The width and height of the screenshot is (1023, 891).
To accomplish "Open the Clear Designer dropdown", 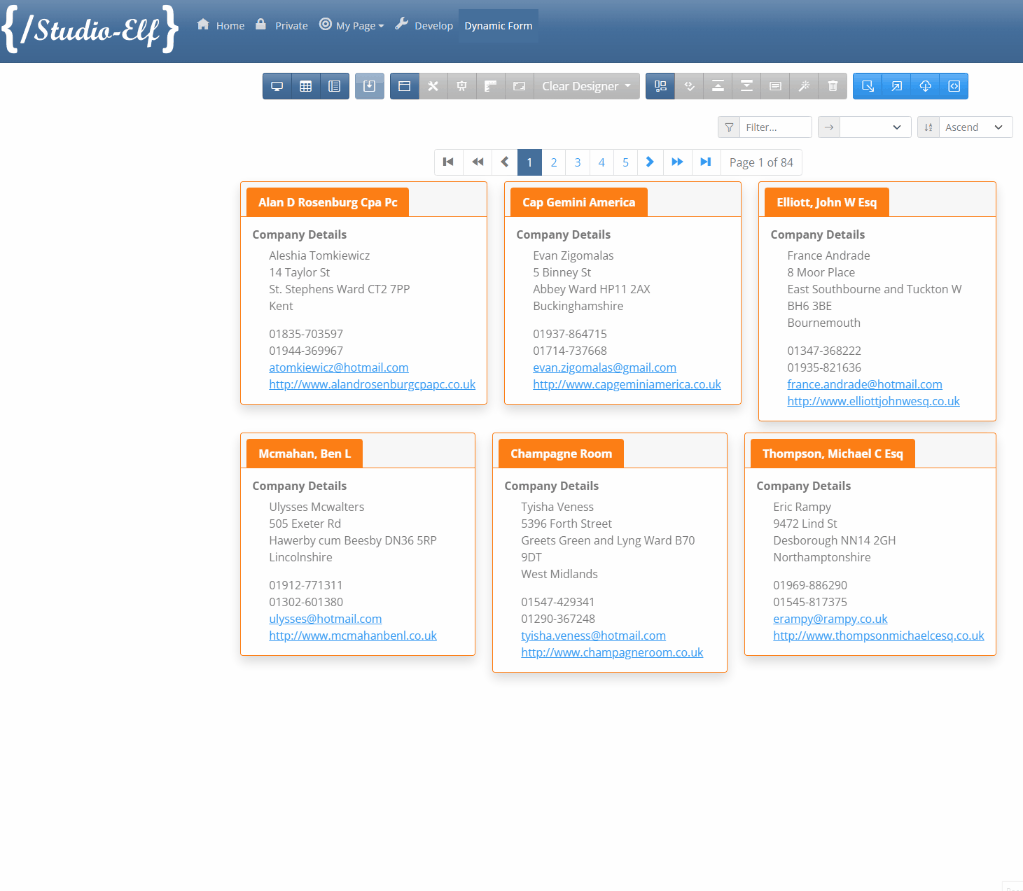I will (x=586, y=86).
